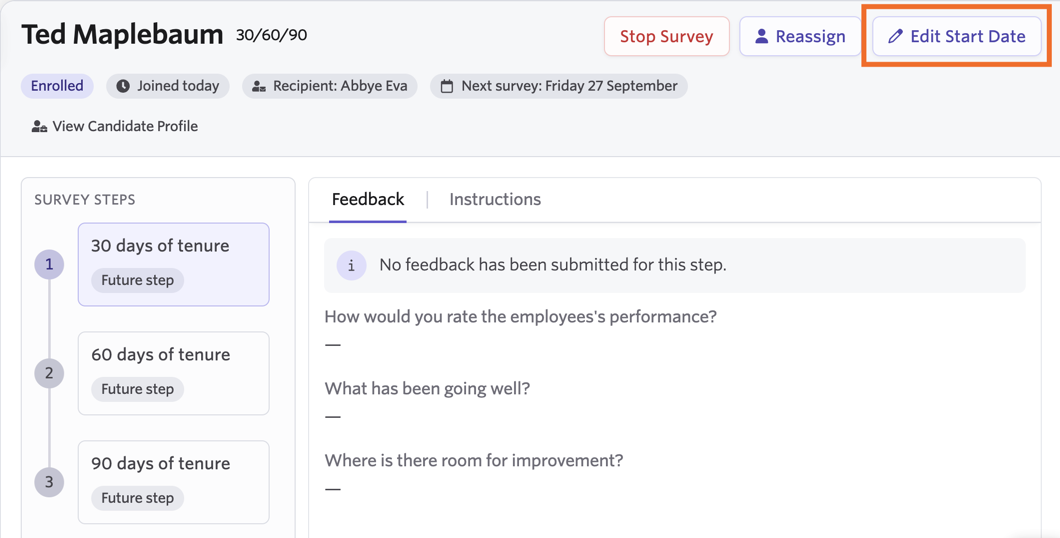Viewport: 1060px width, 538px height.
Task: Open View Candidate Profile link
Action: (115, 126)
